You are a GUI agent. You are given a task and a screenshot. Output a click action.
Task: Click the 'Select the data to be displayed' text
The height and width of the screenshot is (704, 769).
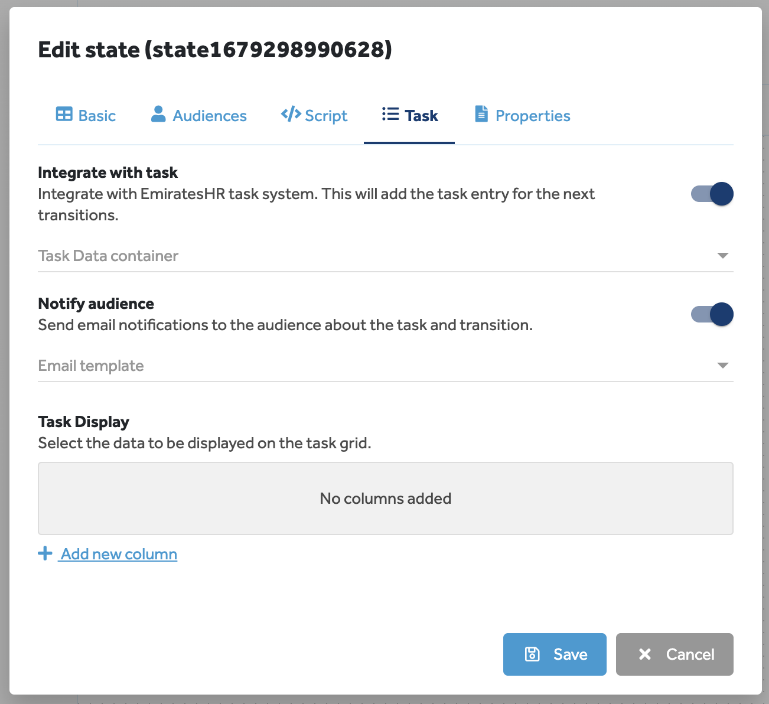tap(205, 443)
